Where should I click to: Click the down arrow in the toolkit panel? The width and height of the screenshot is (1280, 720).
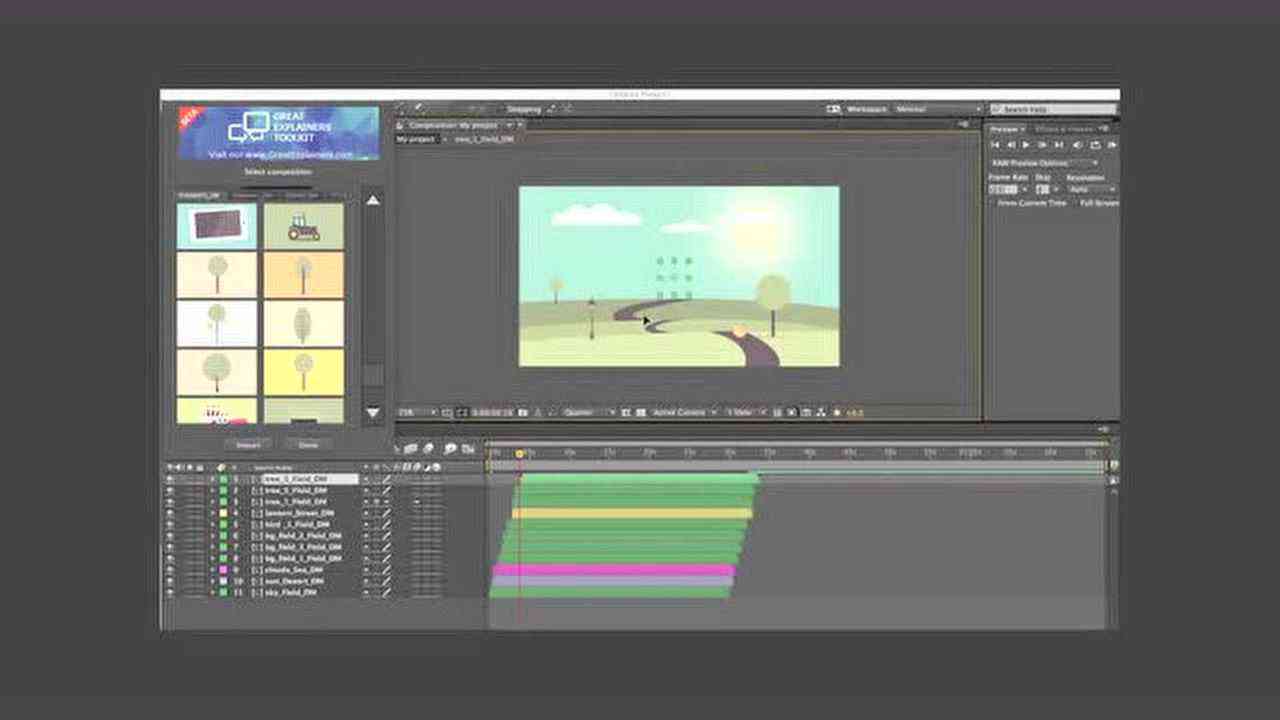pos(373,412)
